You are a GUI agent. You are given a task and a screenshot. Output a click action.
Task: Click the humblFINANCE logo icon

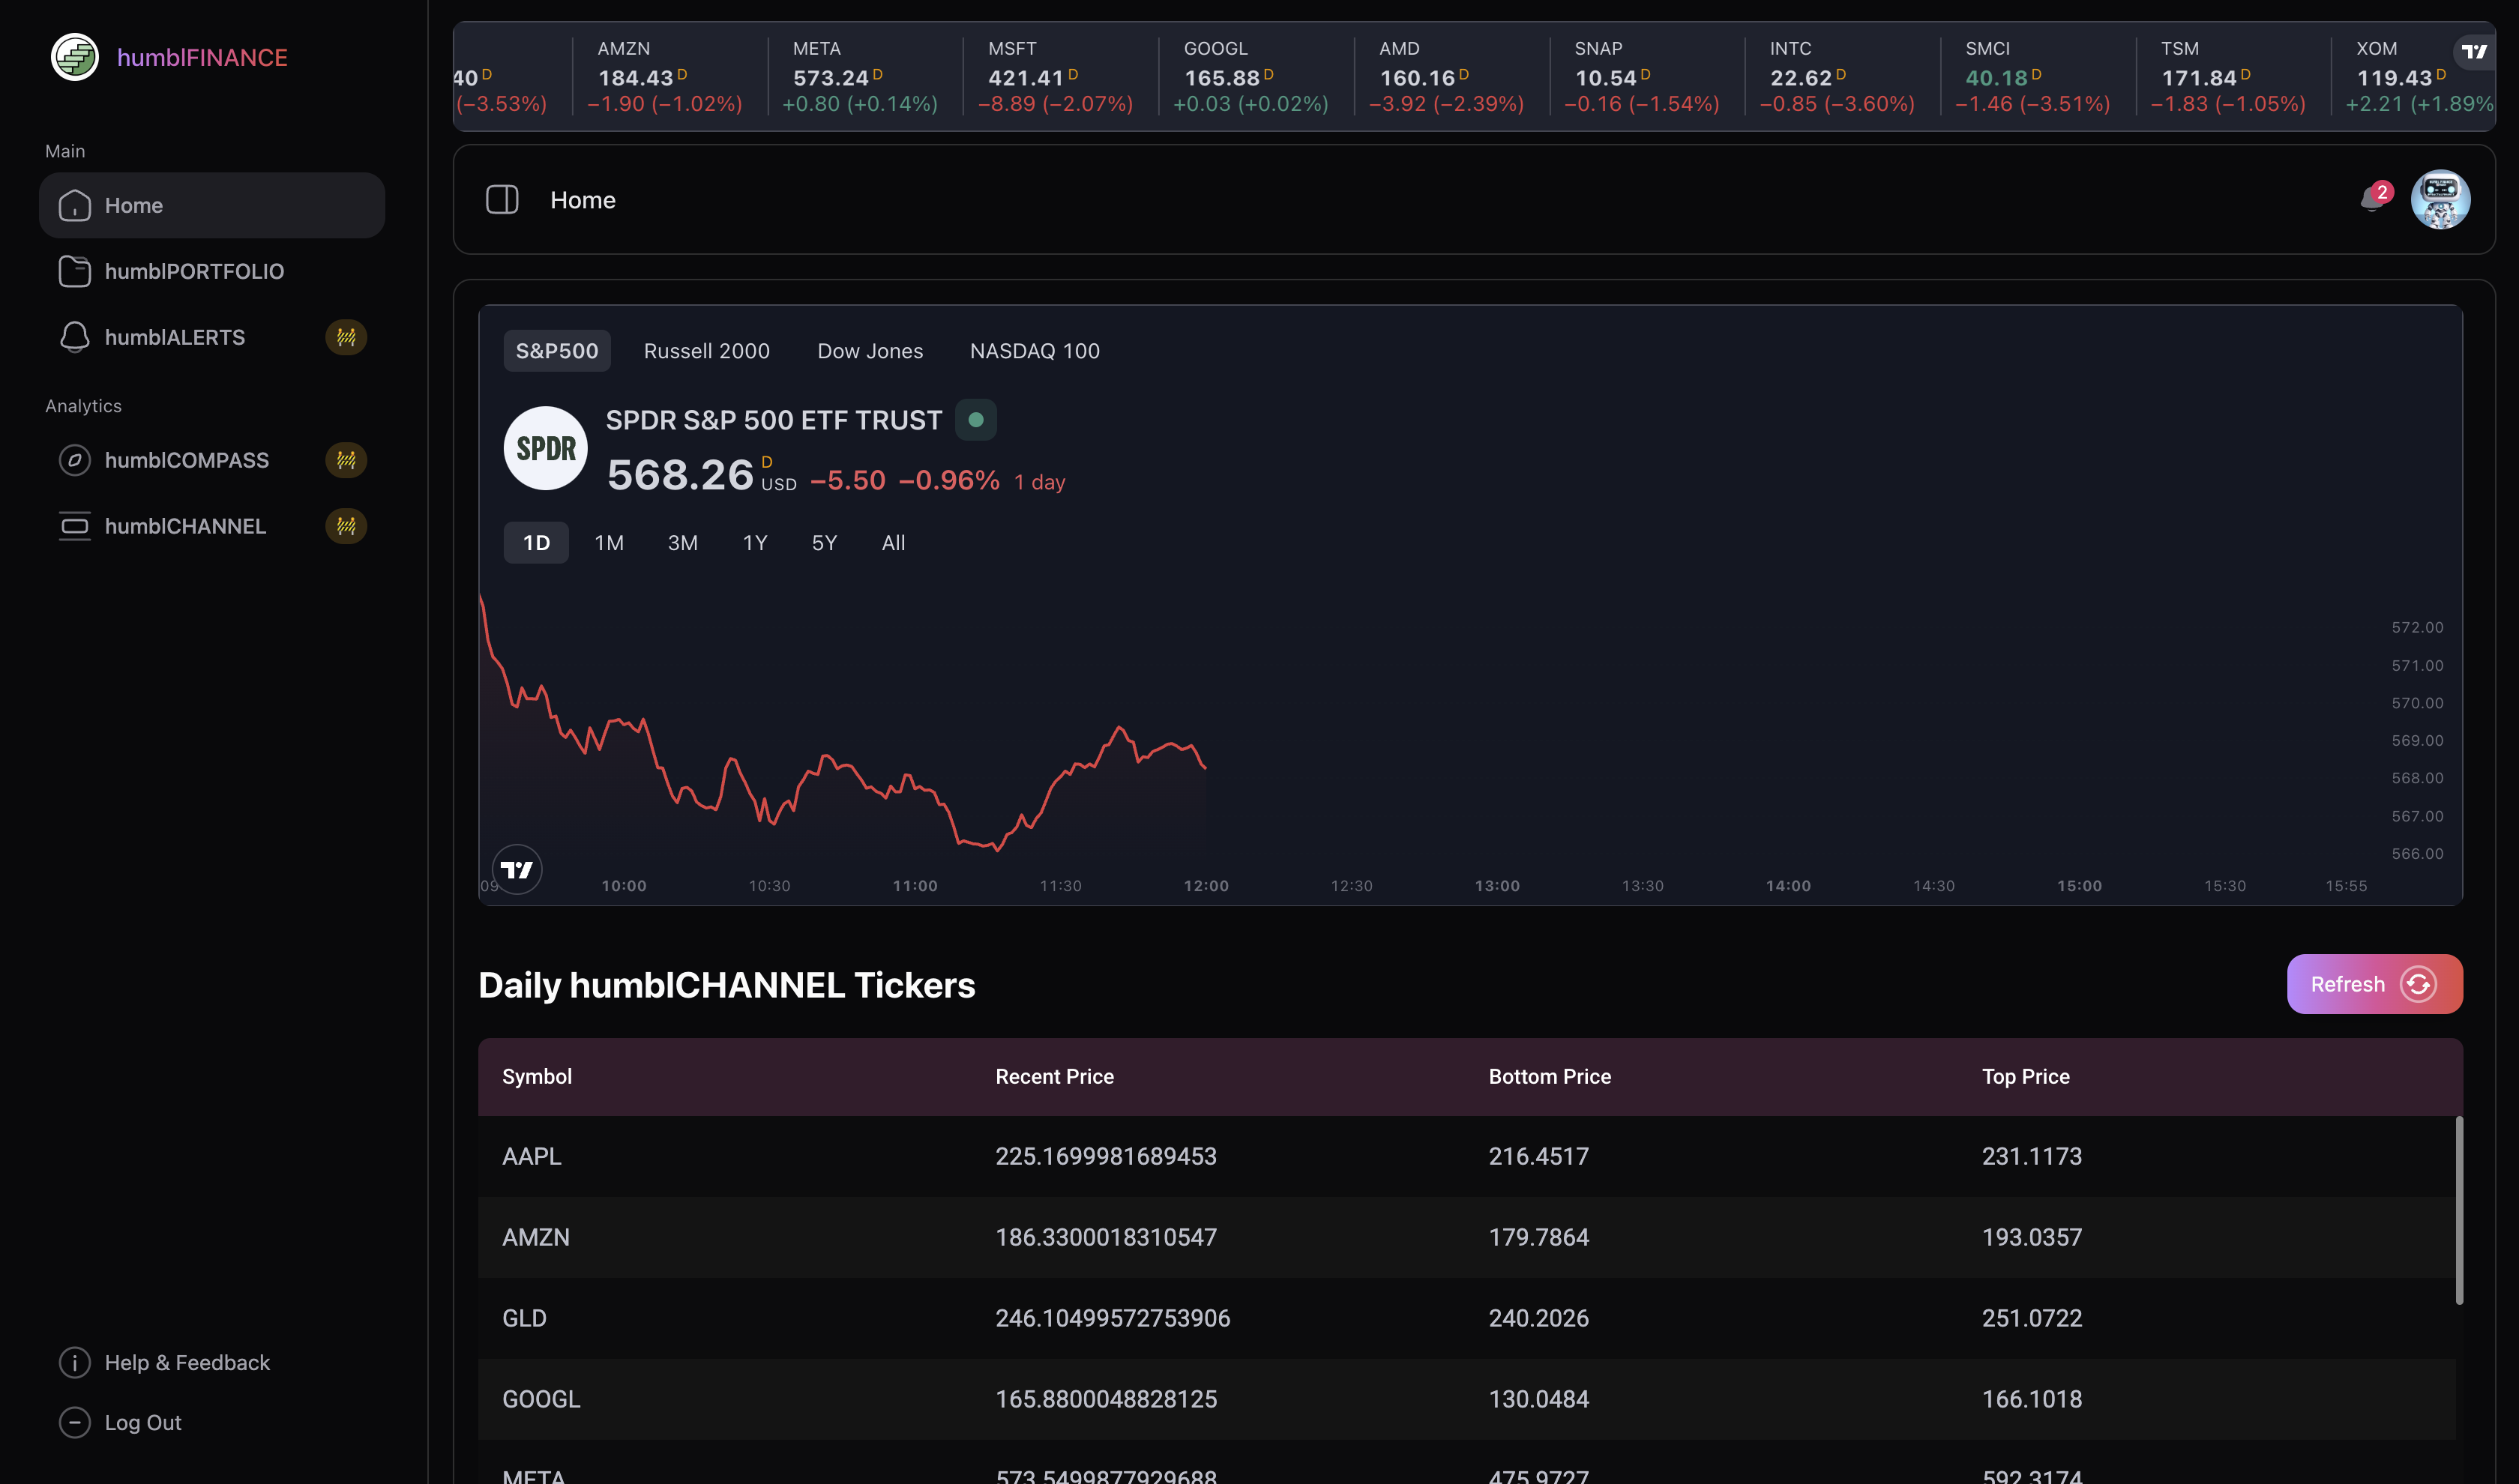point(74,57)
